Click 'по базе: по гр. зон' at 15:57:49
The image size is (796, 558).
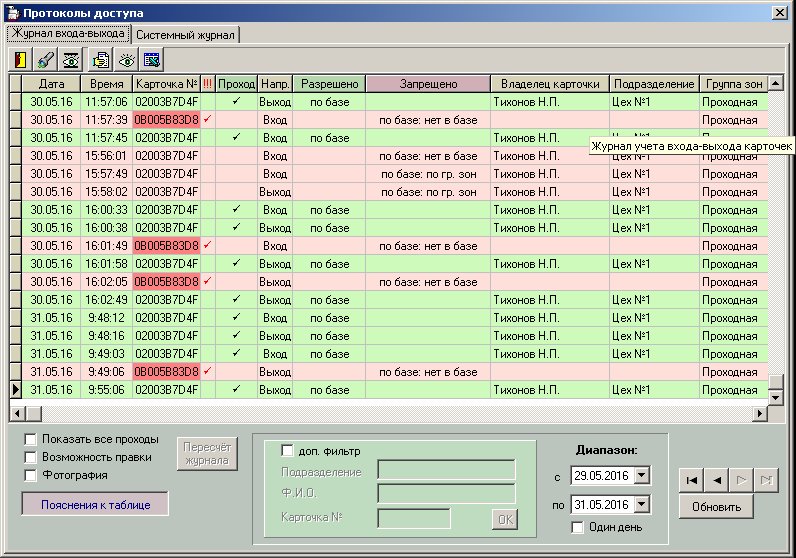pos(428,174)
